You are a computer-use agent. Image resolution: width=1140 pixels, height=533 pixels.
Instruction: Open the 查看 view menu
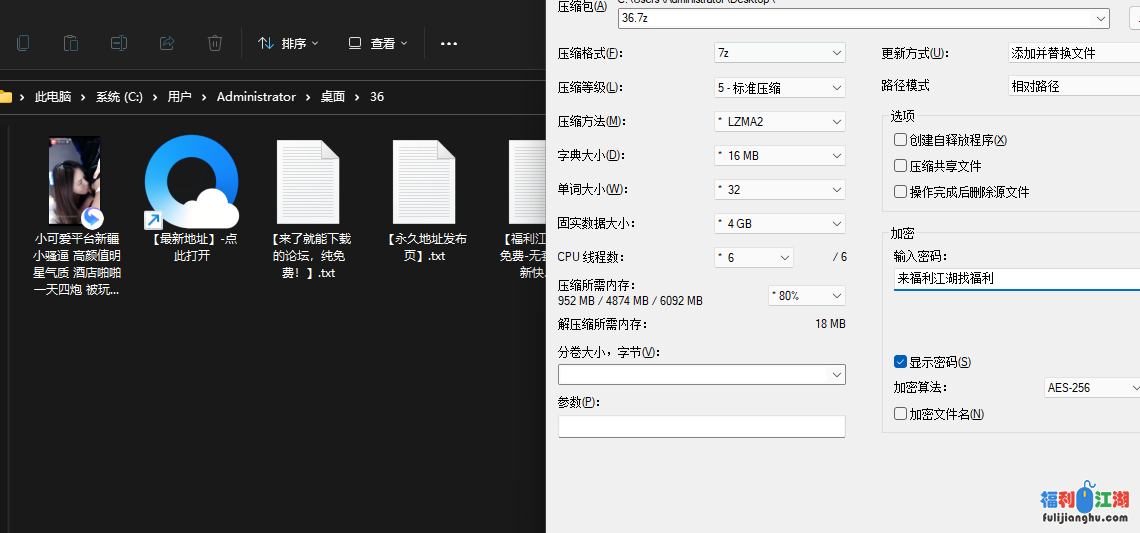pyautogui.click(x=378, y=44)
